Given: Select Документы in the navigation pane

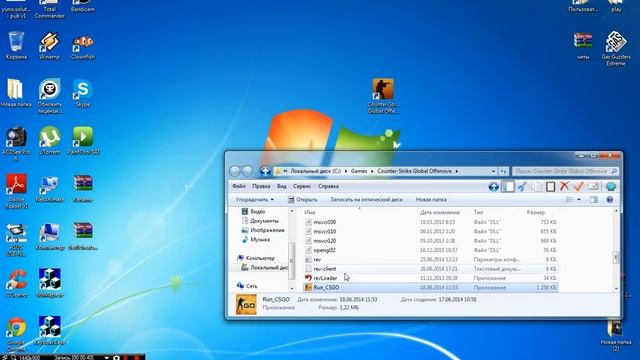Looking at the screenshot, I should (260, 221).
